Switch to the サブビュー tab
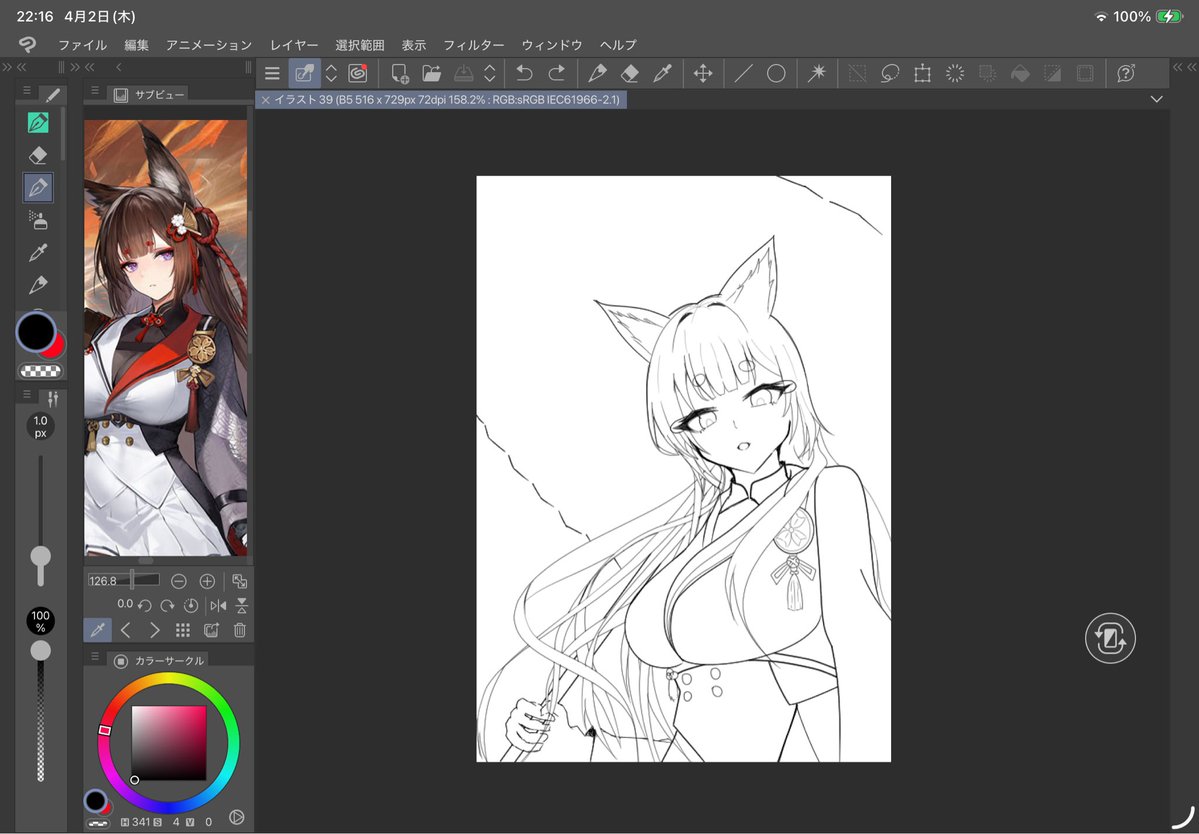The height and width of the screenshot is (834, 1199). 149,94
